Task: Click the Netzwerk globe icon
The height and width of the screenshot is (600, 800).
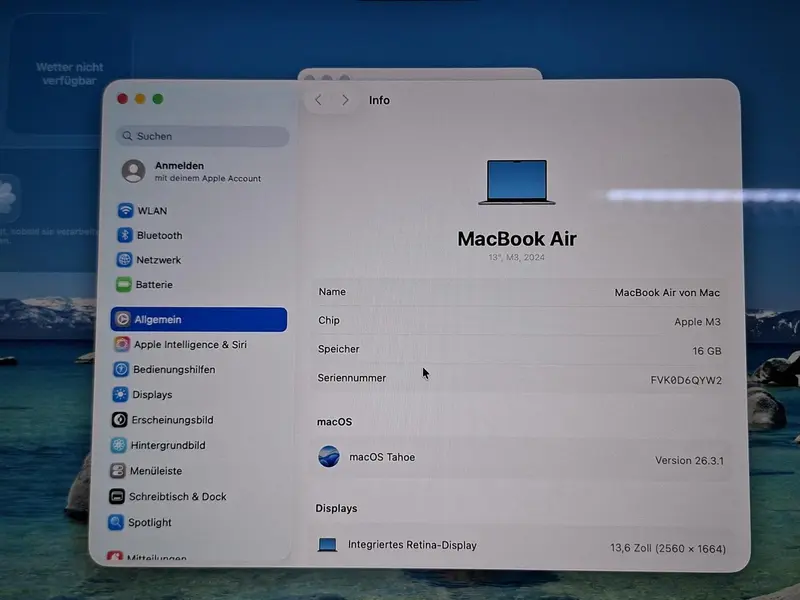Action: [124, 260]
